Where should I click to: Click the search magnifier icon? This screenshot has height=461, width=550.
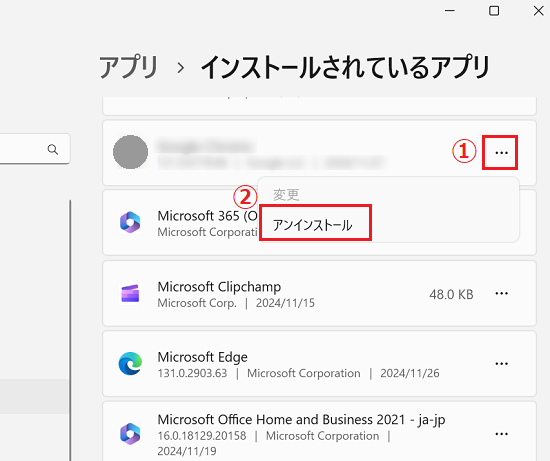(x=53, y=149)
